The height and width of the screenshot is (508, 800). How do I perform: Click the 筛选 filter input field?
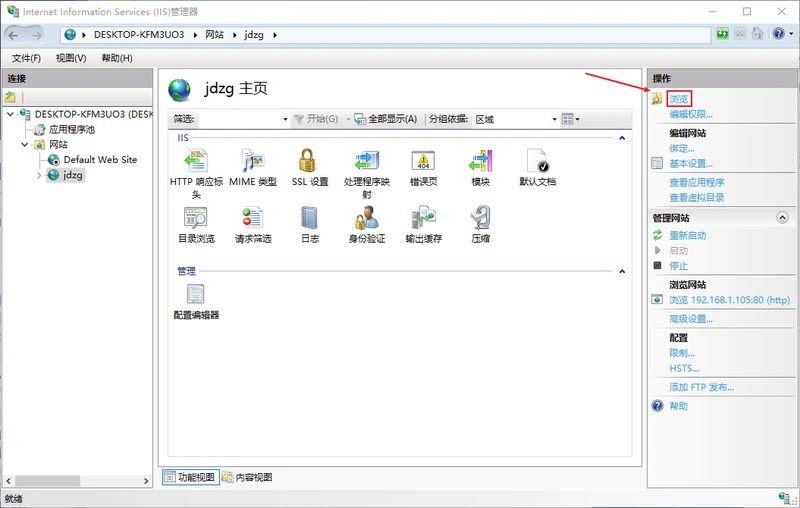pos(243,119)
